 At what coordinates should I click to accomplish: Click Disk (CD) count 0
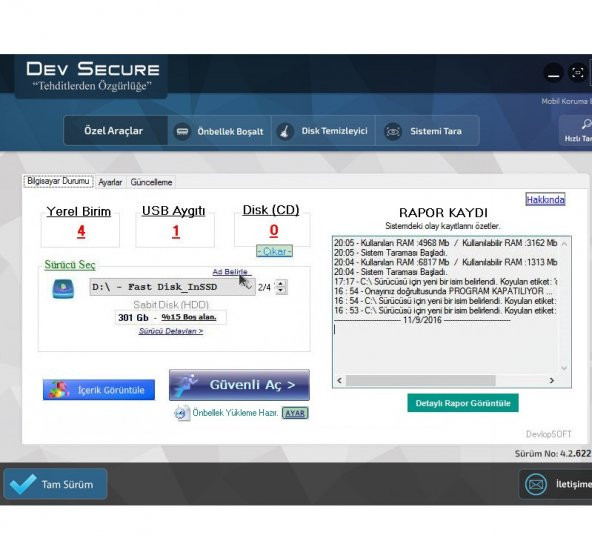[274, 230]
